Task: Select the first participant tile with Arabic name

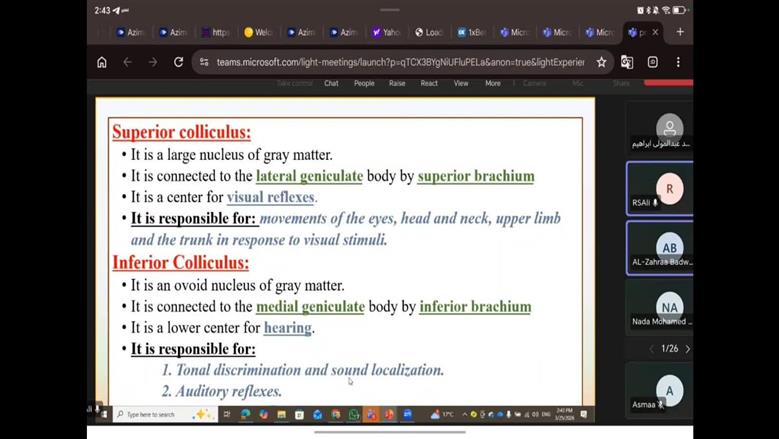Action: click(659, 130)
